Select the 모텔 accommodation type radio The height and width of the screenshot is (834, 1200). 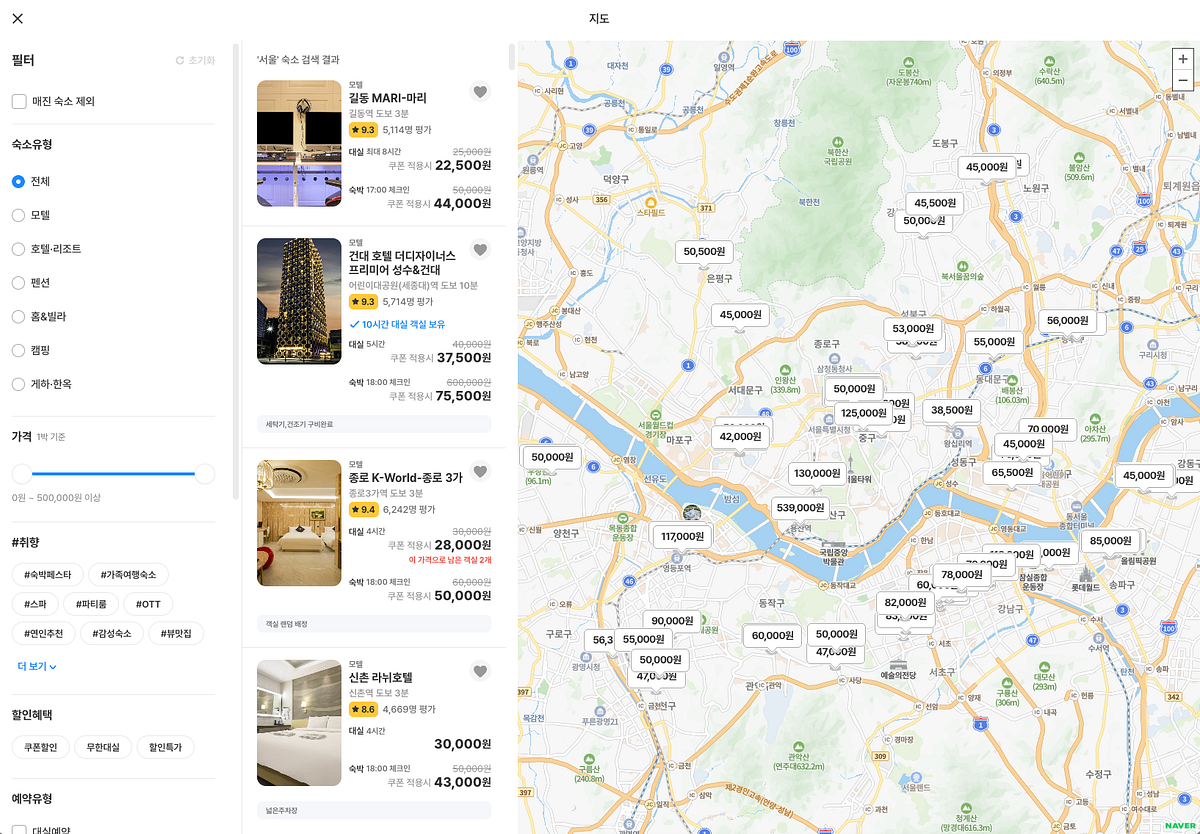point(18,215)
